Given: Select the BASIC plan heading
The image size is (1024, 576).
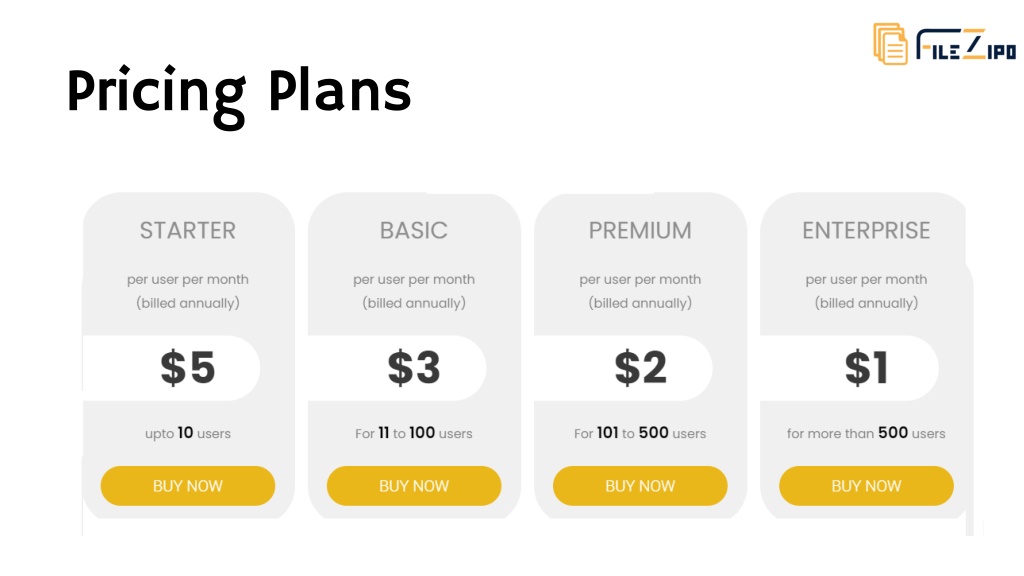Looking at the screenshot, I should coord(414,231).
